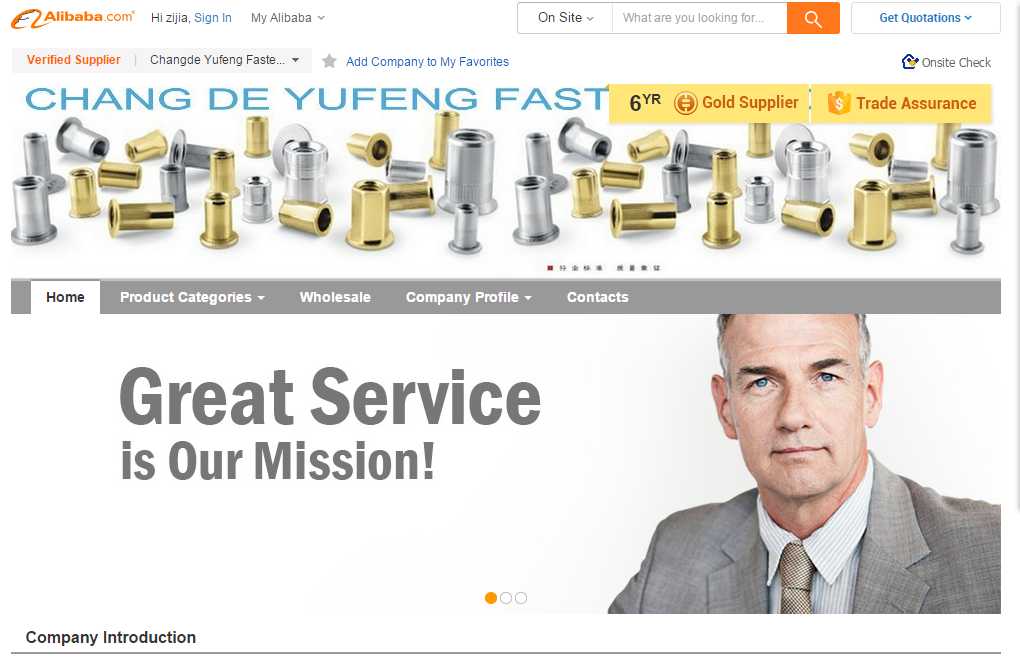The width and height of the screenshot is (1020, 658).
Task: Click the Trade Assurance shield icon
Action: click(839, 103)
